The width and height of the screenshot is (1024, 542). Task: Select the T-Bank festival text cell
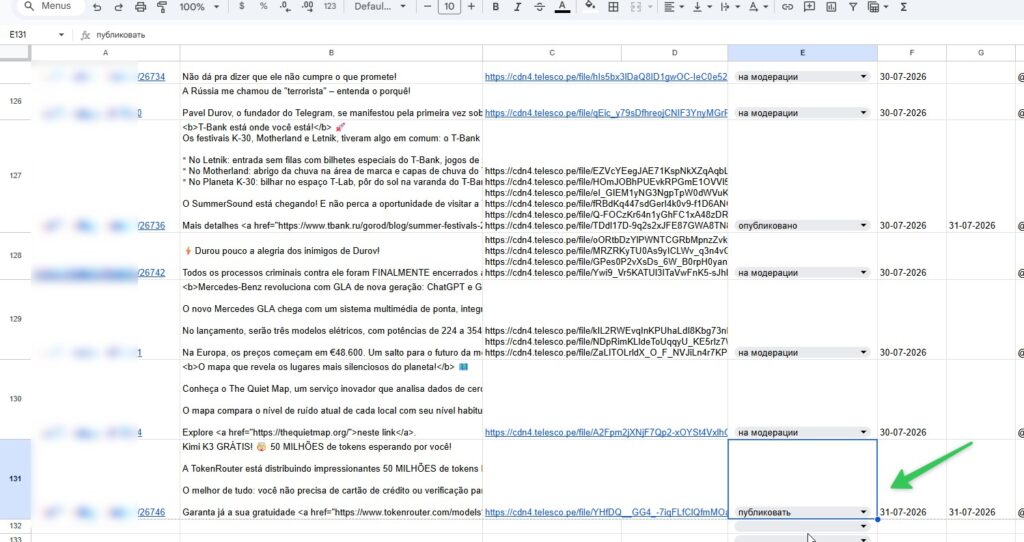point(331,176)
